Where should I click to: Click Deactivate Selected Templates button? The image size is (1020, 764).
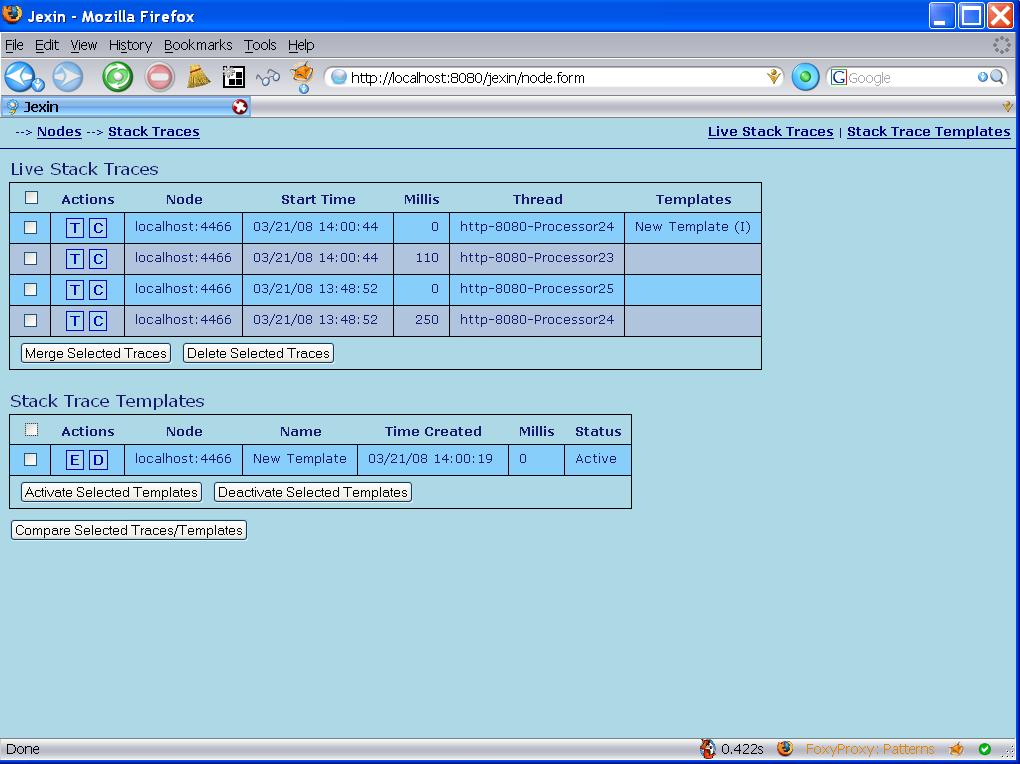pyautogui.click(x=313, y=492)
